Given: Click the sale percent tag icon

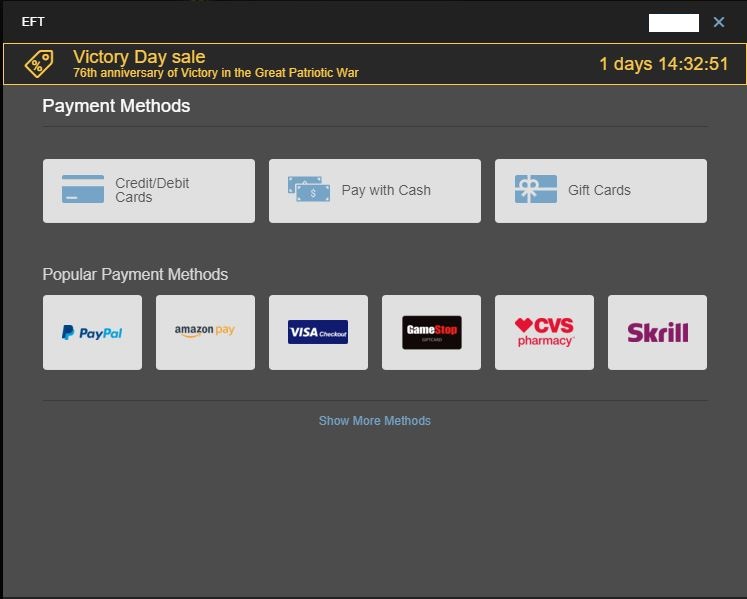Looking at the screenshot, I should pos(39,64).
